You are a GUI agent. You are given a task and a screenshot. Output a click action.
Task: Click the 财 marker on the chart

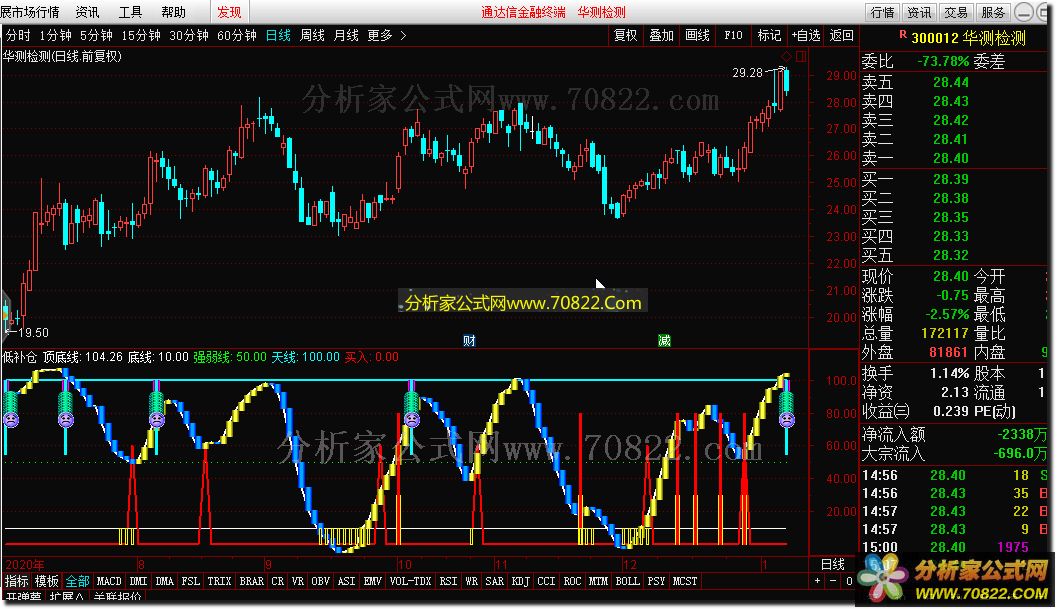click(x=469, y=341)
